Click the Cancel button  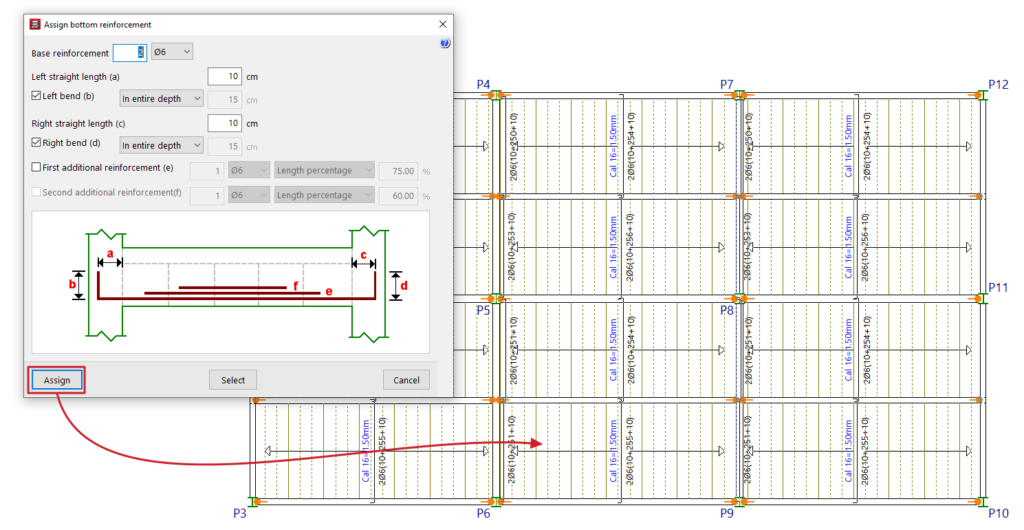click(406, 380)
